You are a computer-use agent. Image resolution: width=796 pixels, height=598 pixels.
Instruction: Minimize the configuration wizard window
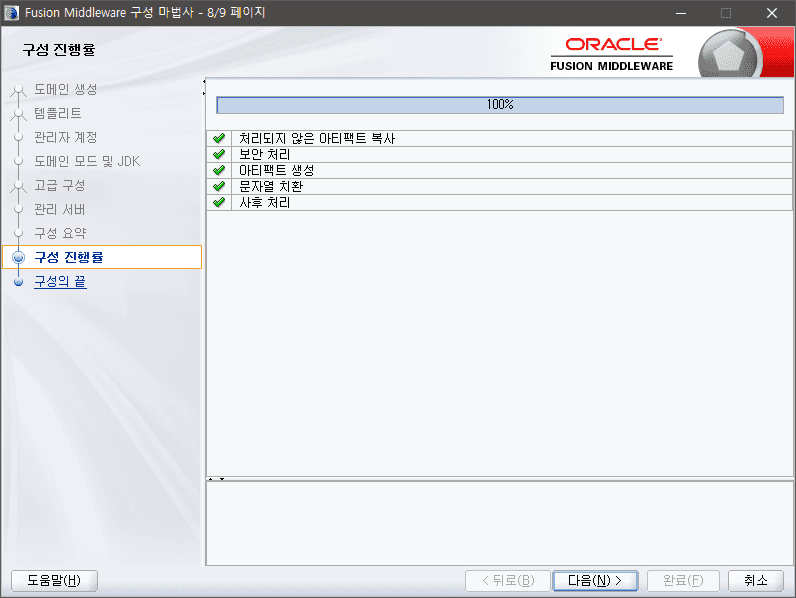[x=681, y=13]
